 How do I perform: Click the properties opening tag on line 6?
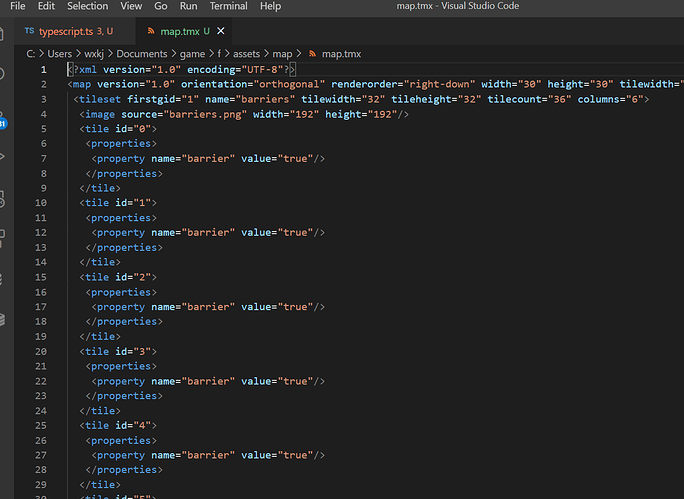click(x=121, y=144)
